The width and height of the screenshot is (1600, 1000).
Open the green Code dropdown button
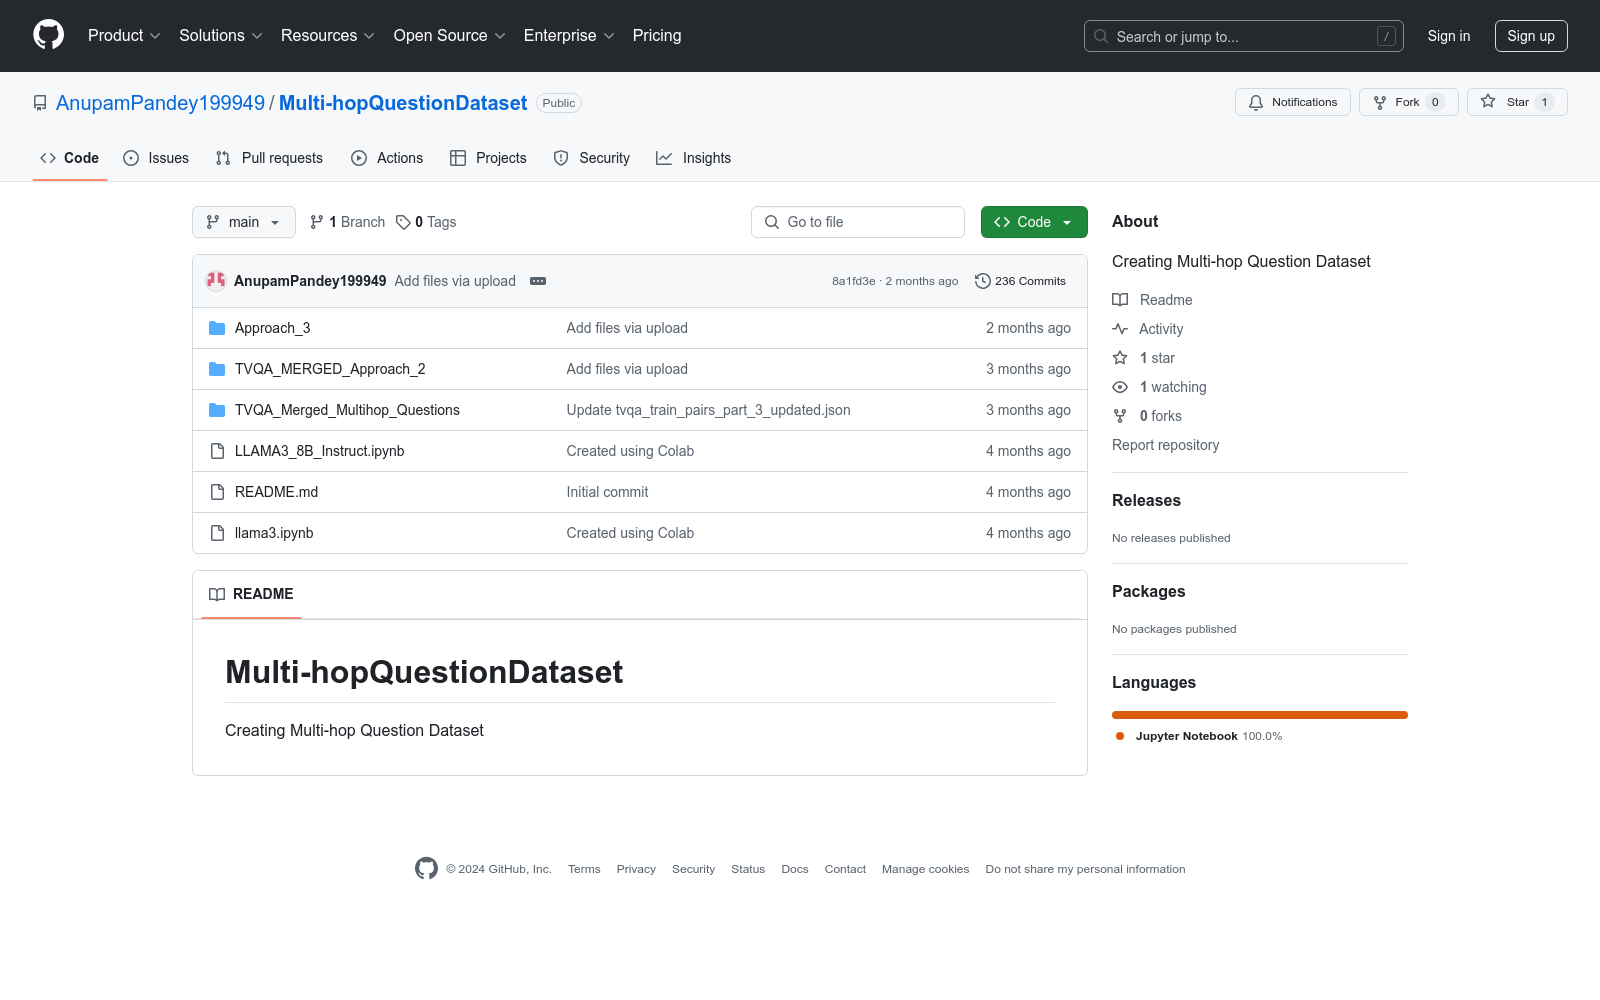click(x=1034, y=222)
